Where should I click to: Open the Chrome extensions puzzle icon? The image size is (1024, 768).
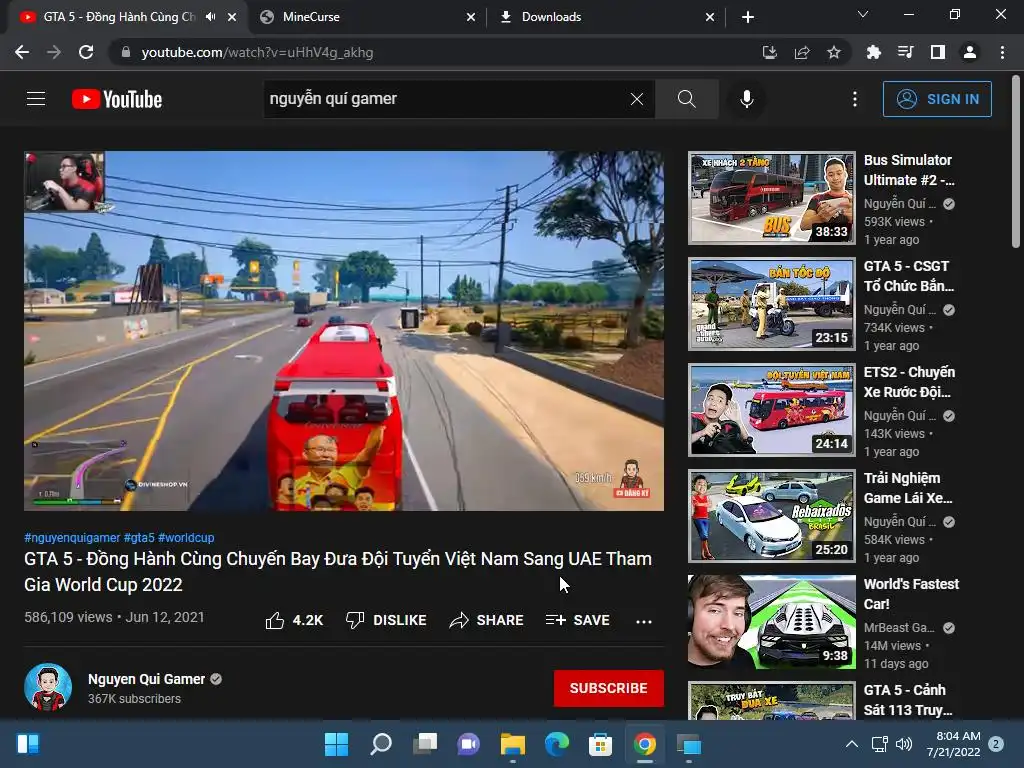873,52
